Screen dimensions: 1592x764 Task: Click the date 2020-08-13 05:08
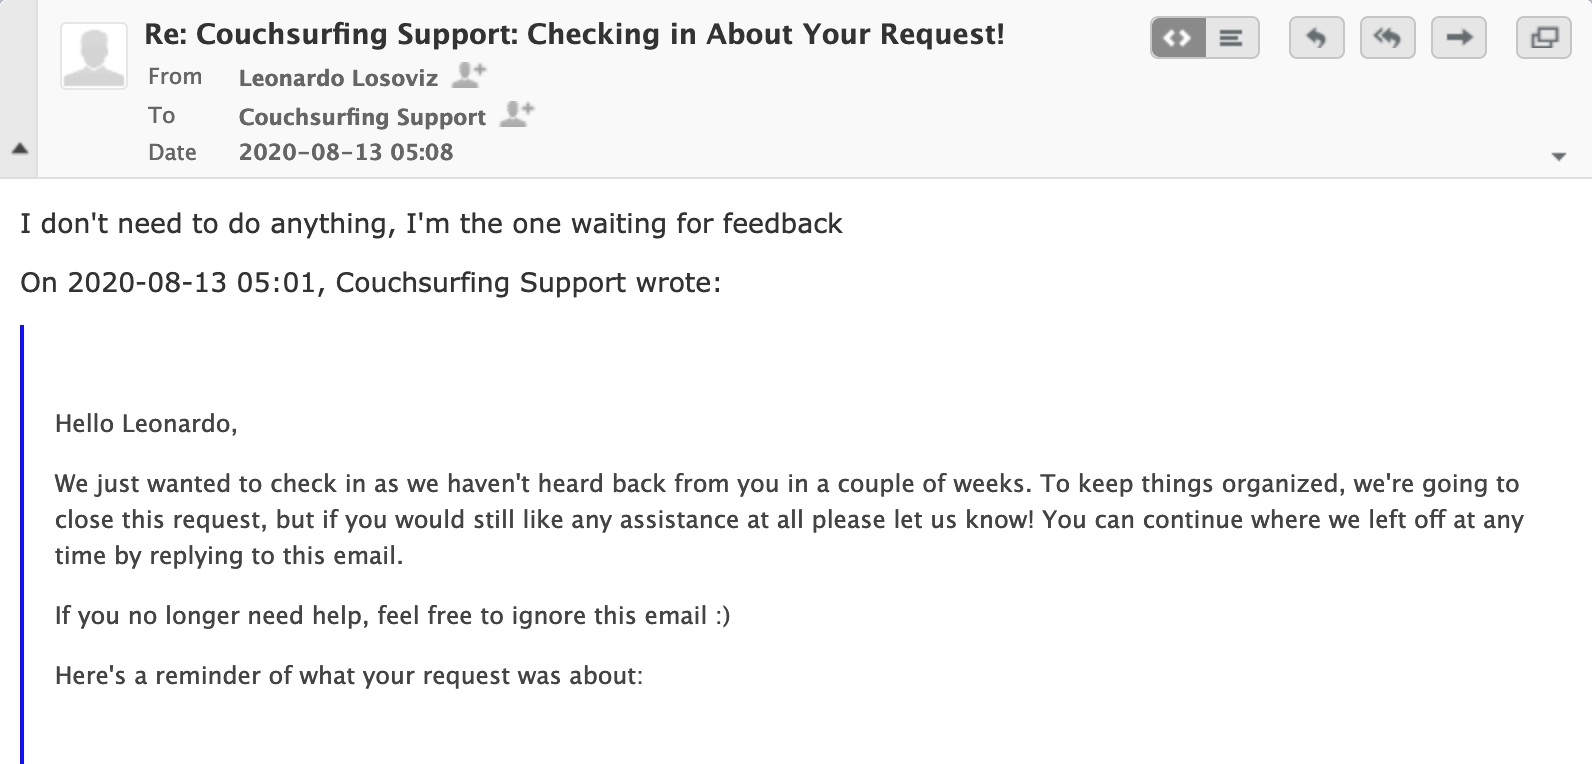tap(346, 153)
